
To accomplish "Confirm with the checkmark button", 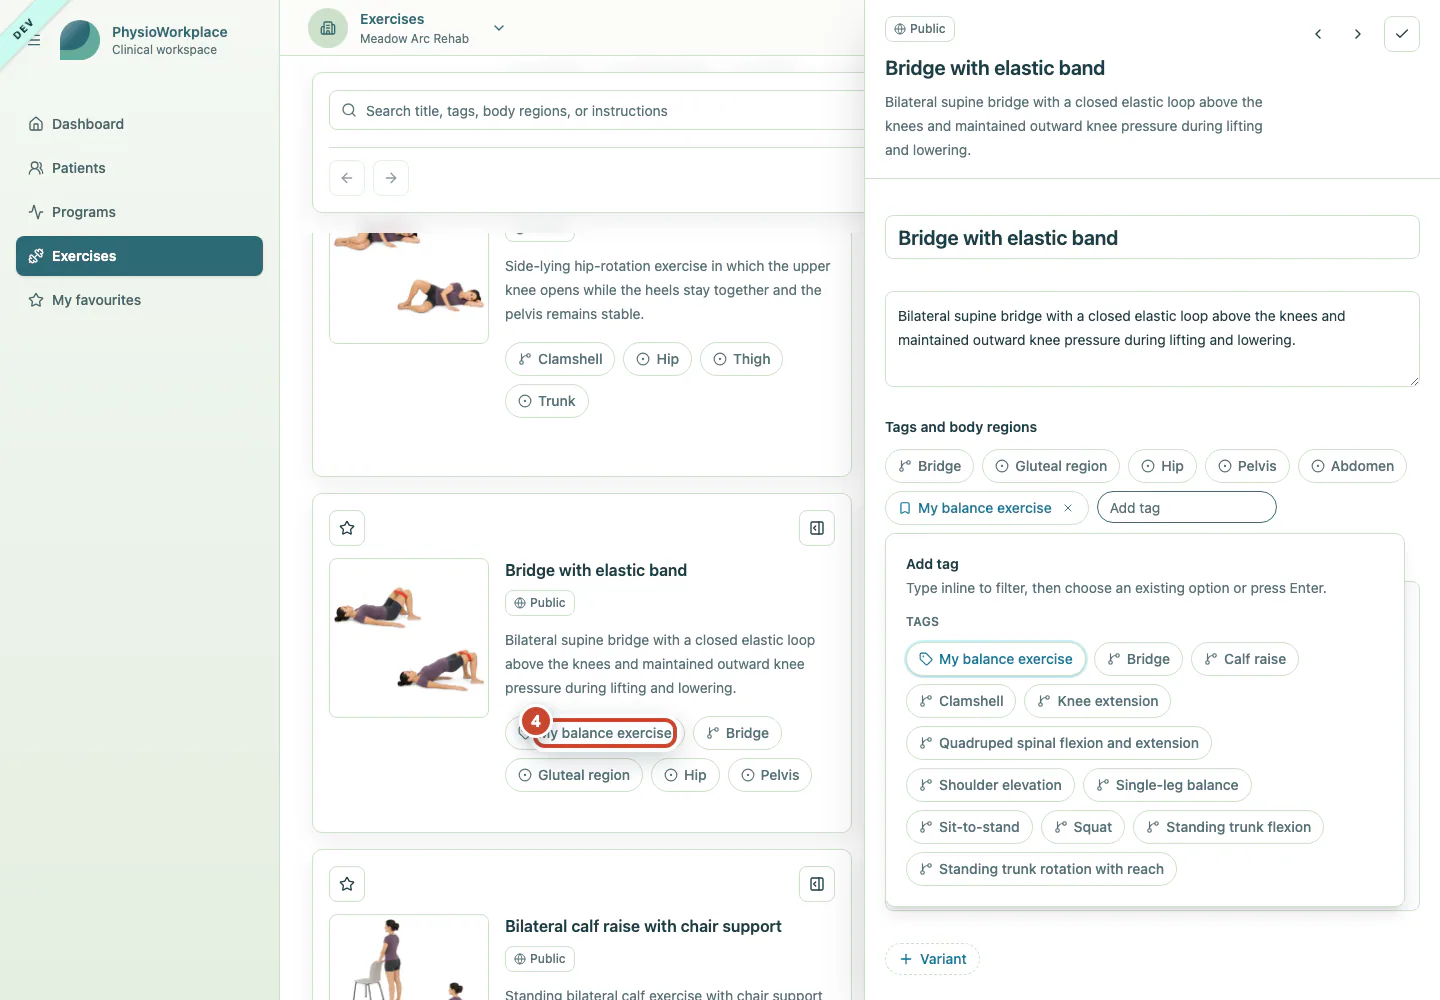I will click(x=1402, y=34).
